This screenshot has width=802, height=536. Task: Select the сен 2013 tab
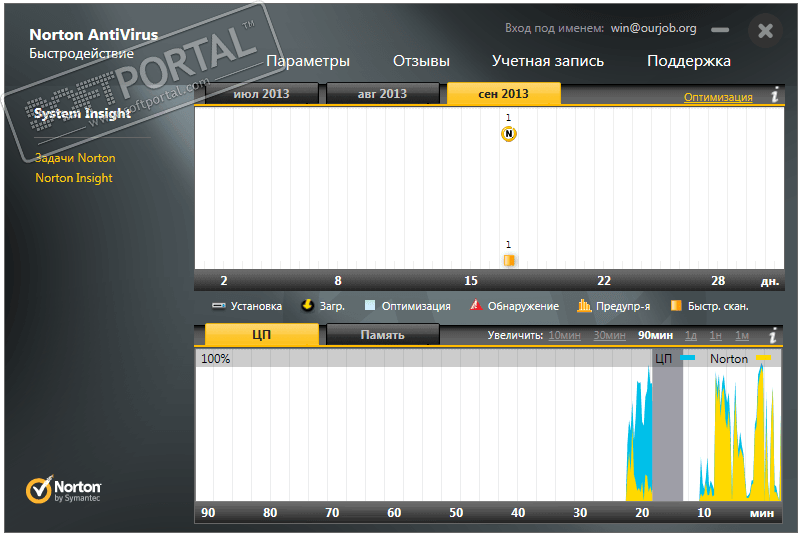pos(504,94)
